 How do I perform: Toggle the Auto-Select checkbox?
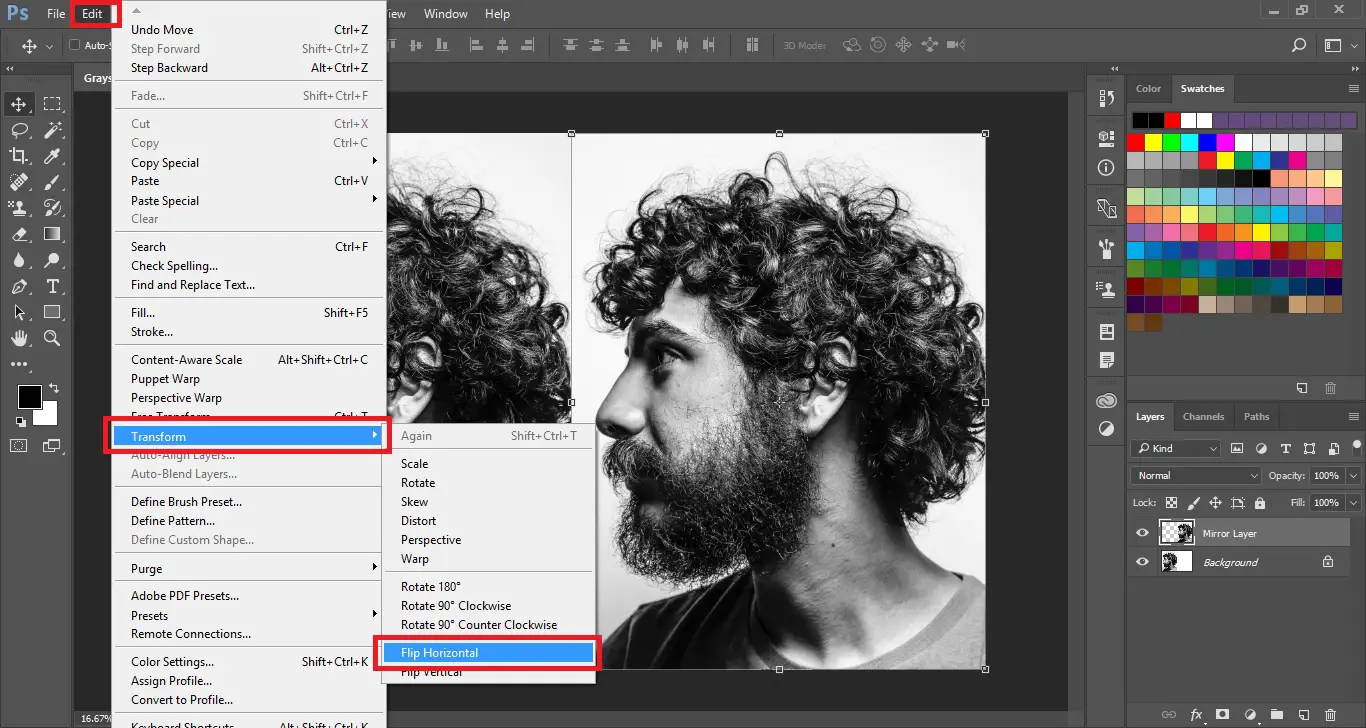click(74, 46)
